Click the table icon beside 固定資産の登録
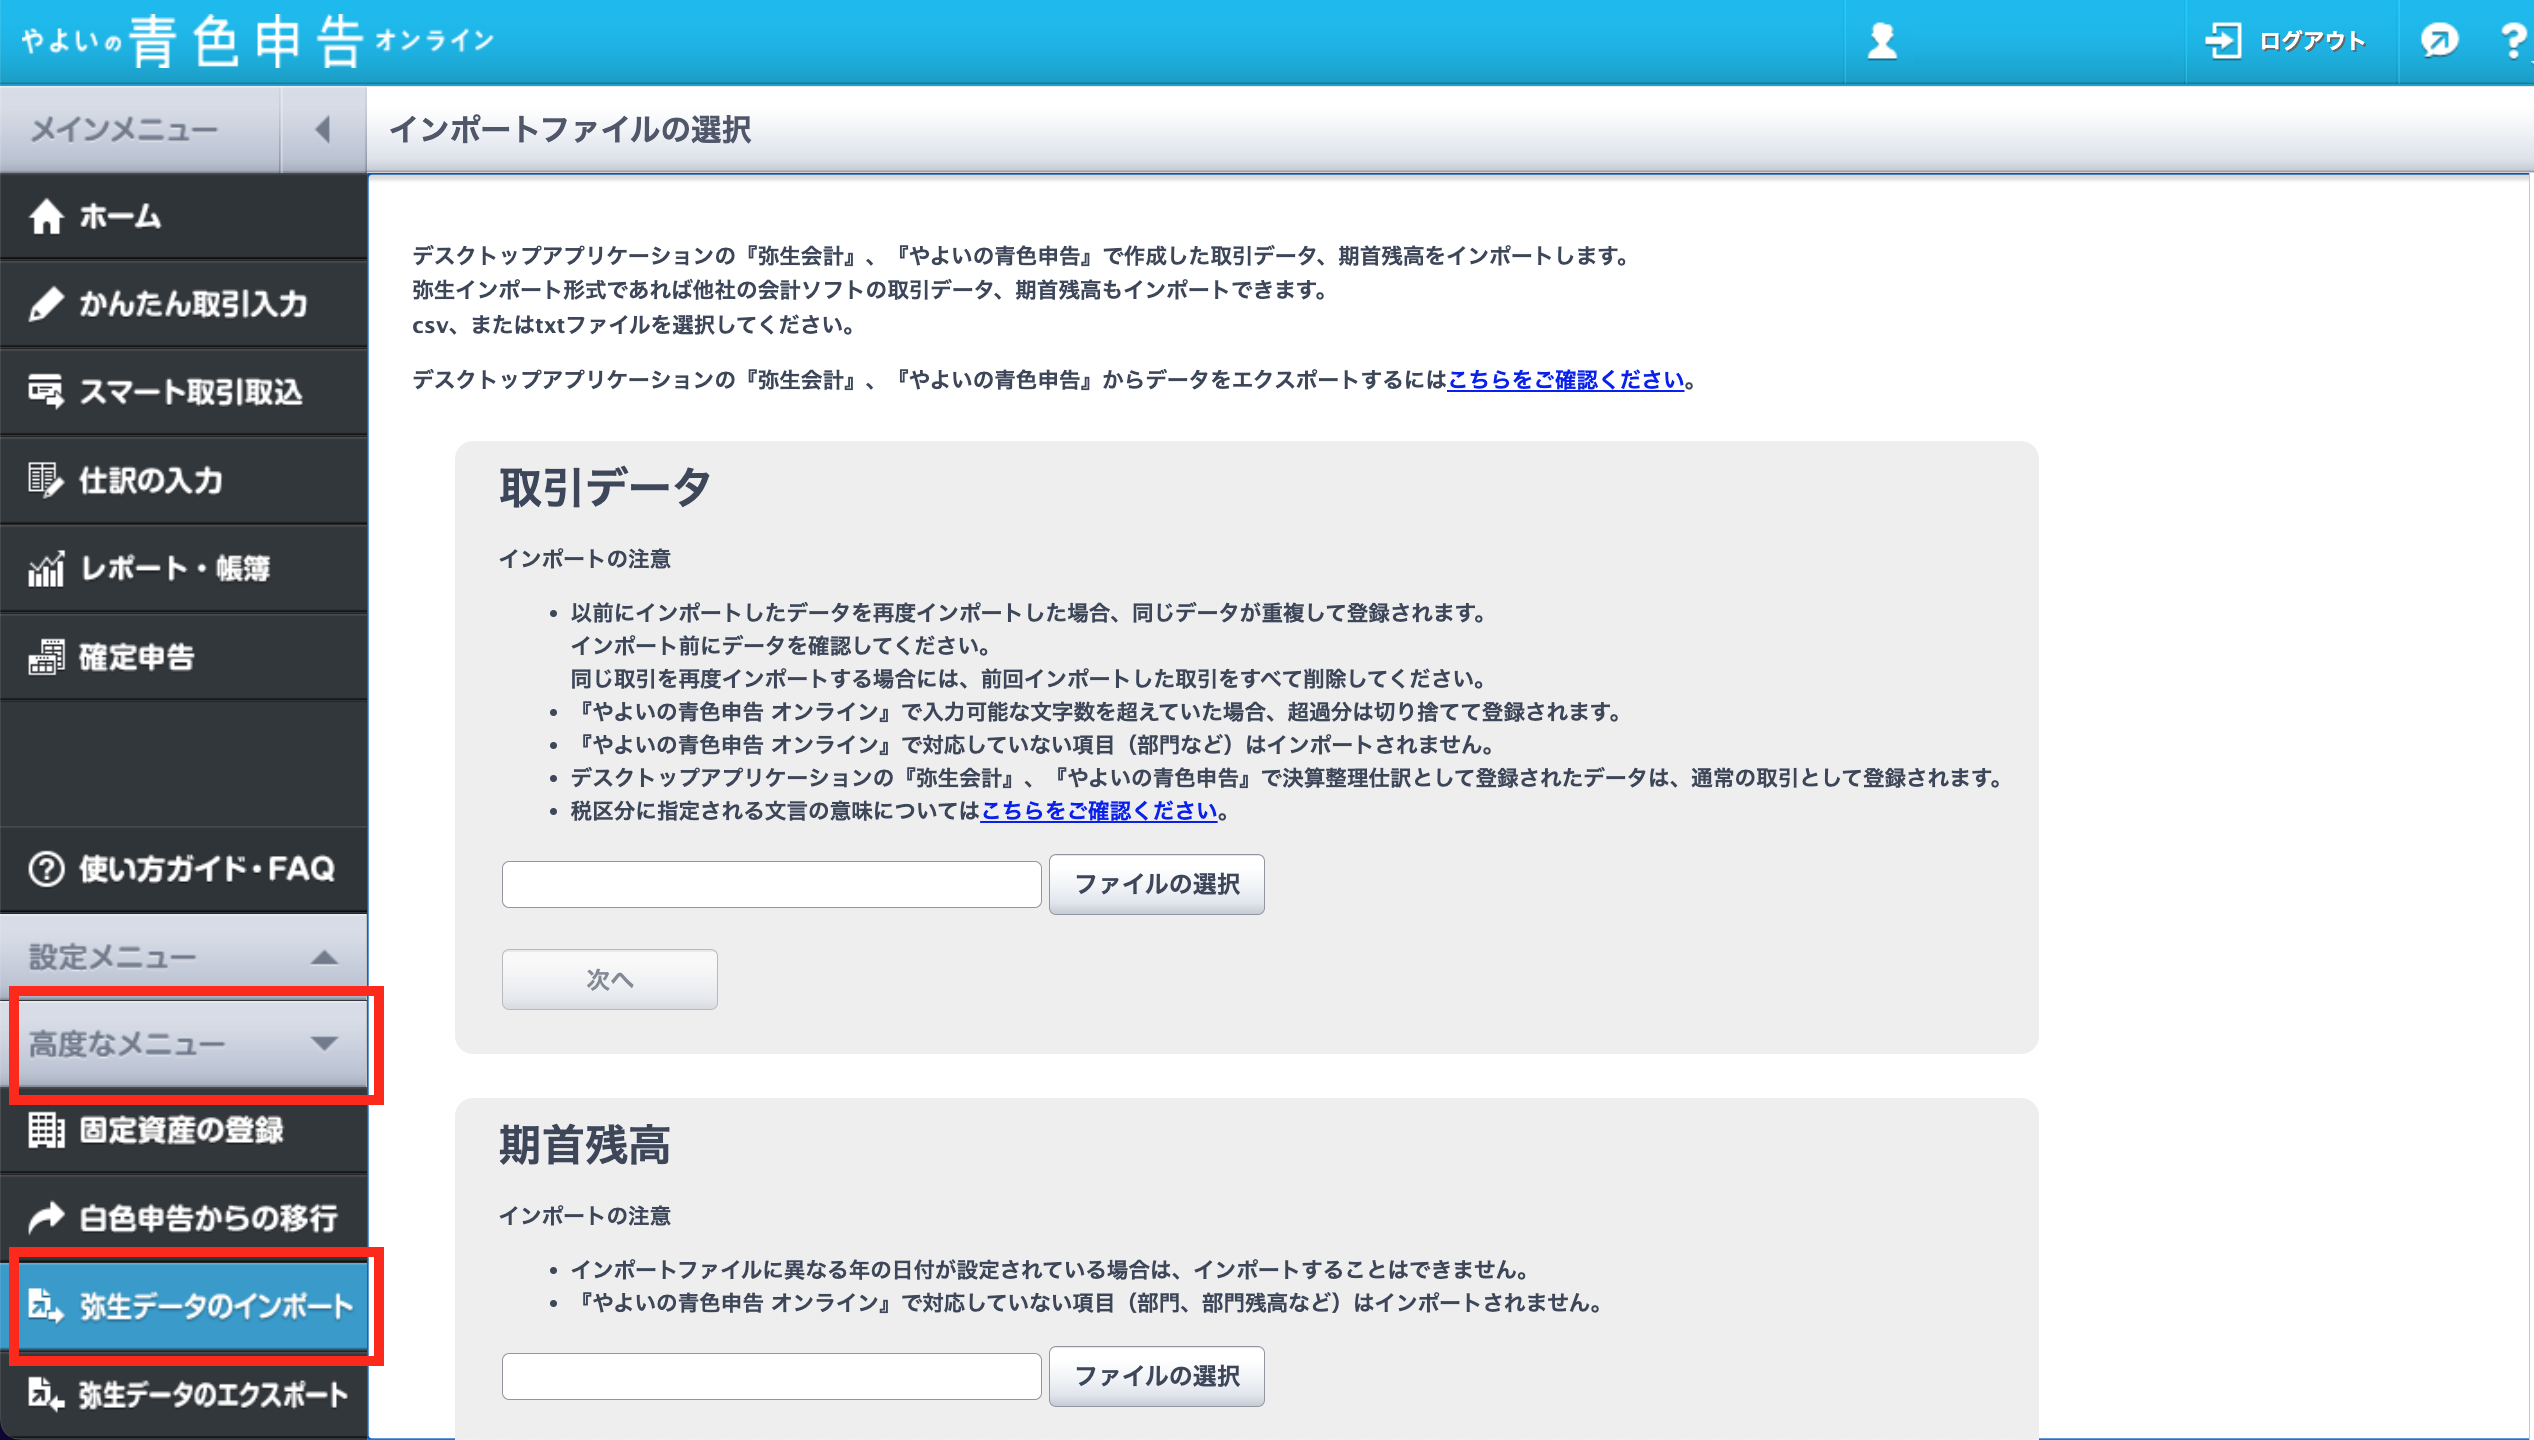 click(46, 1130)
